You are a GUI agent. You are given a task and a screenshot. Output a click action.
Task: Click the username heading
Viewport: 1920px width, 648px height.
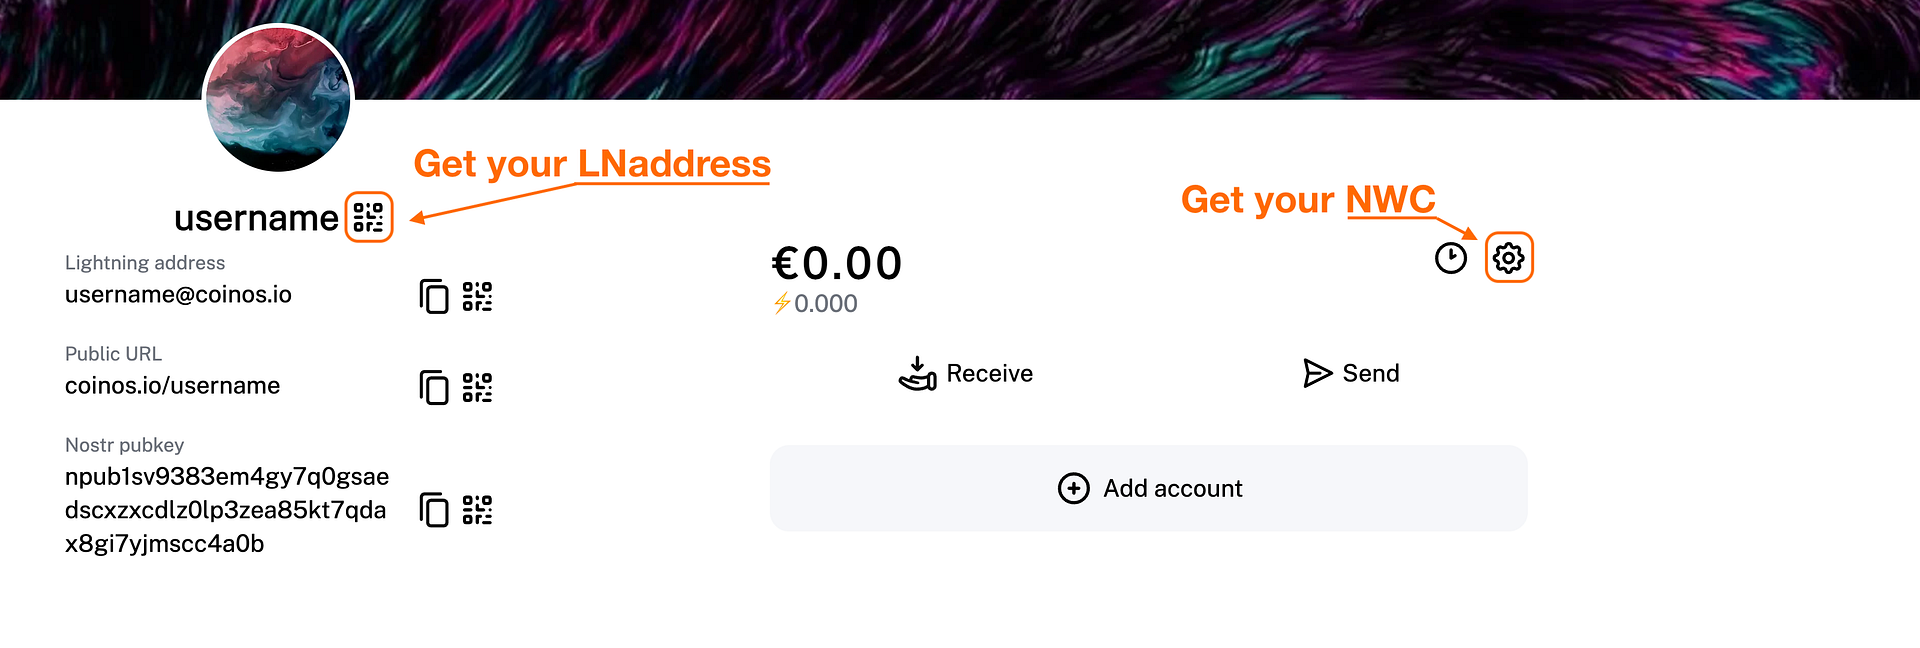pos(256,218)
